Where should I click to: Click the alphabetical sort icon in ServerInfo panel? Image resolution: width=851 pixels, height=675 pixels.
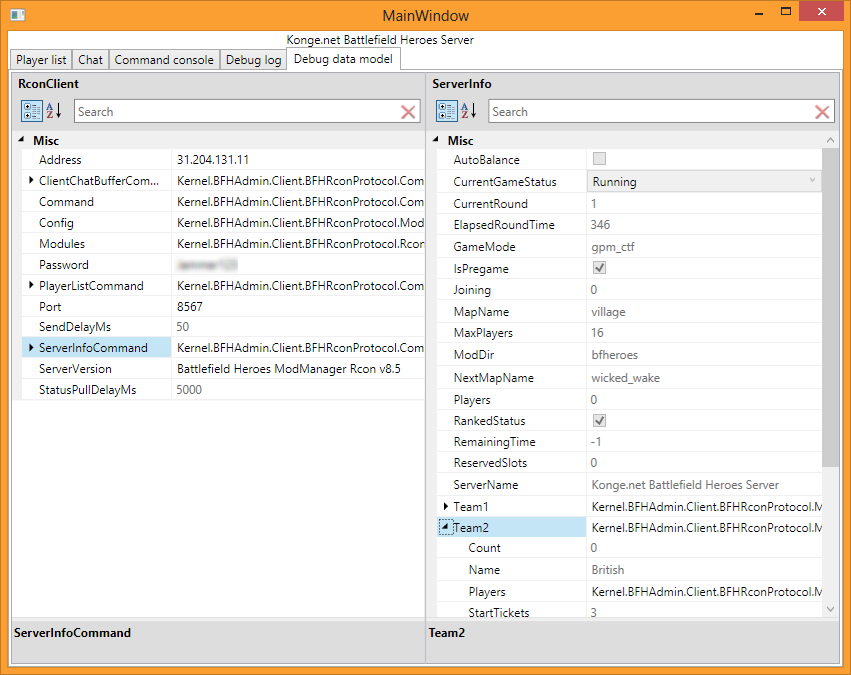468,111
